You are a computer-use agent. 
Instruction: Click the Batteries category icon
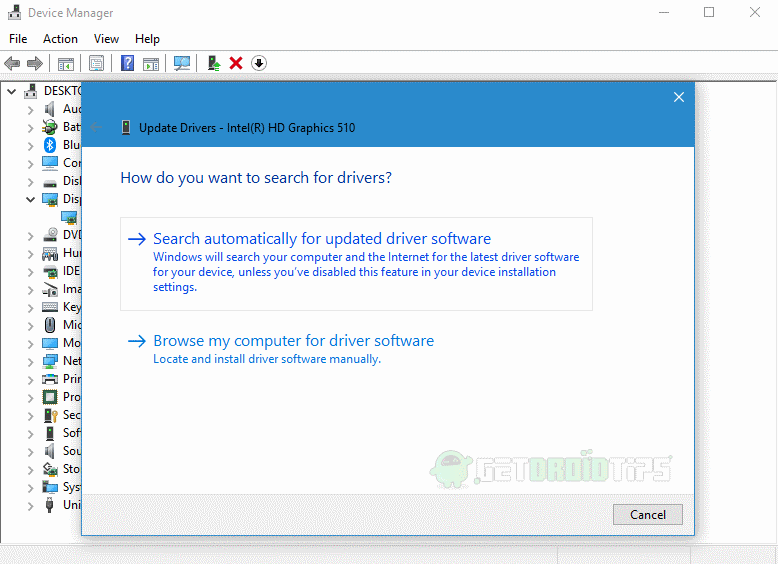pyautogui.click(x=50, y=127)
